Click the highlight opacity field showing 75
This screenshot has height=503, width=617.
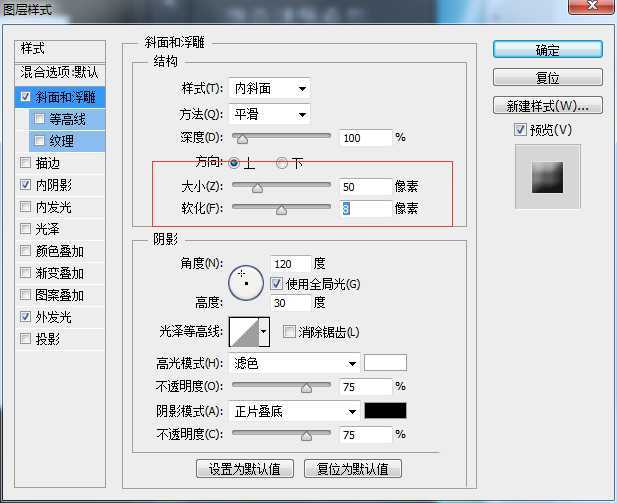(x=366, y=387)
